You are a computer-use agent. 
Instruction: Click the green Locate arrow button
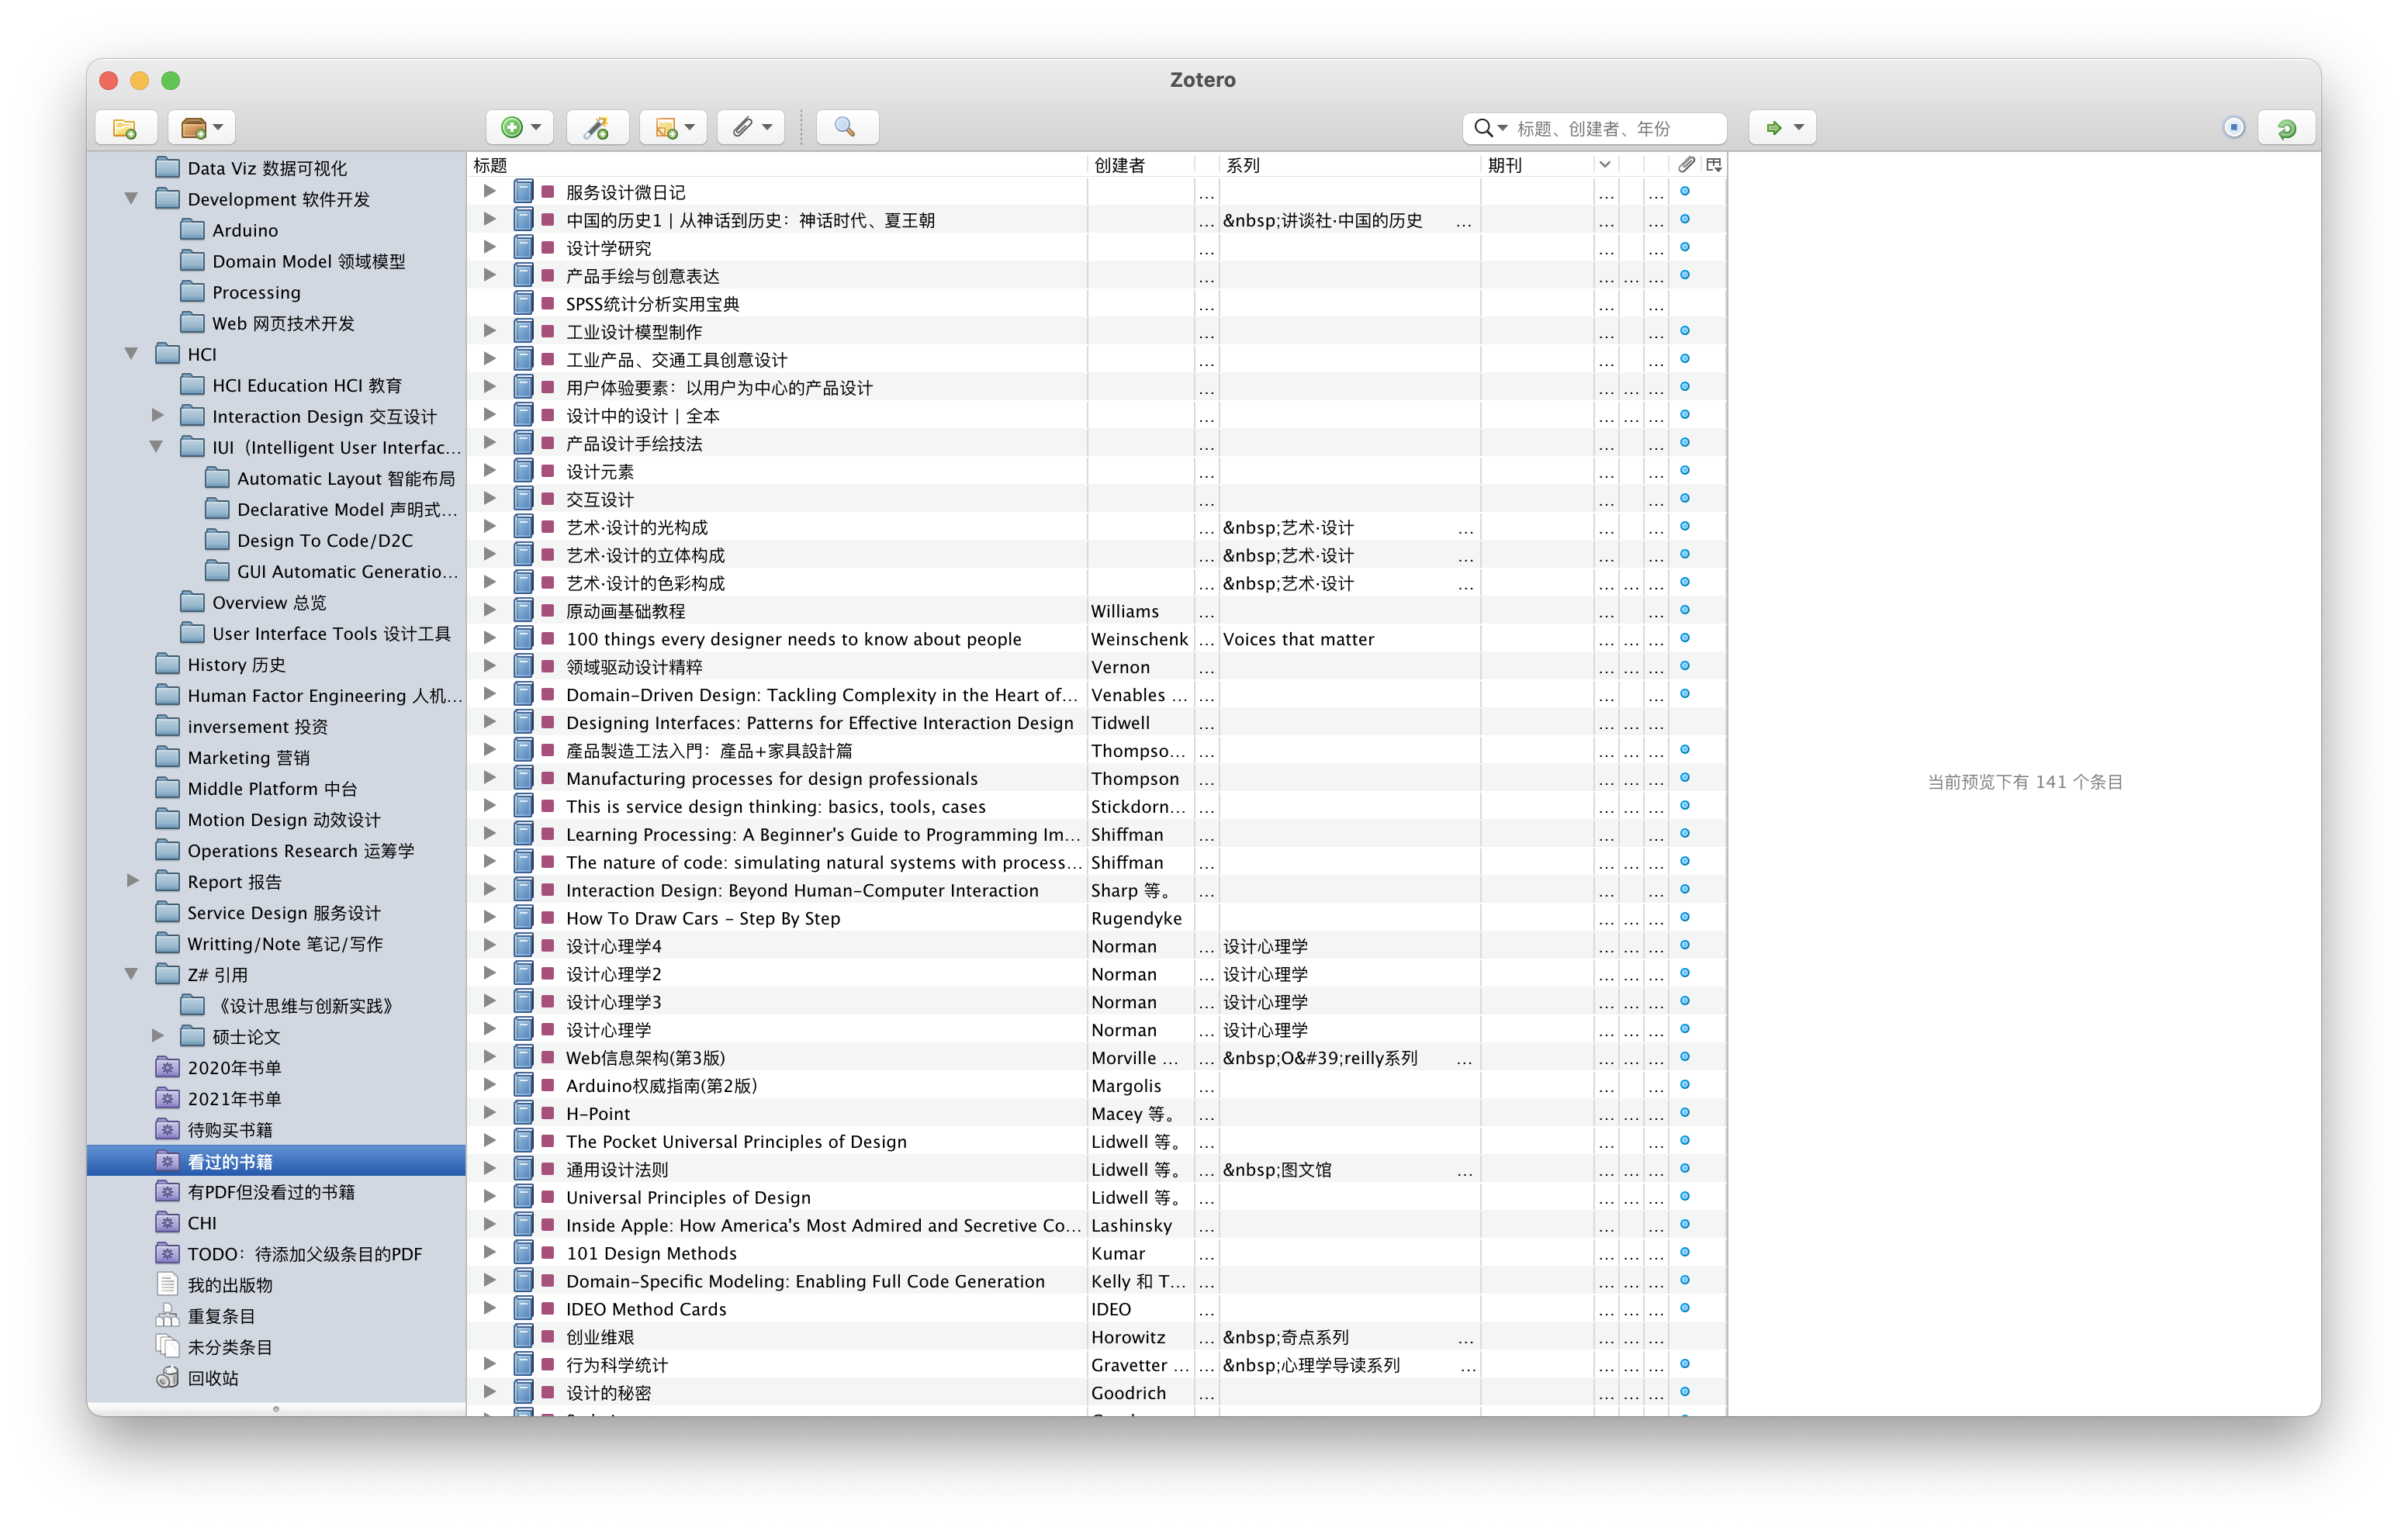point(1773,128)
